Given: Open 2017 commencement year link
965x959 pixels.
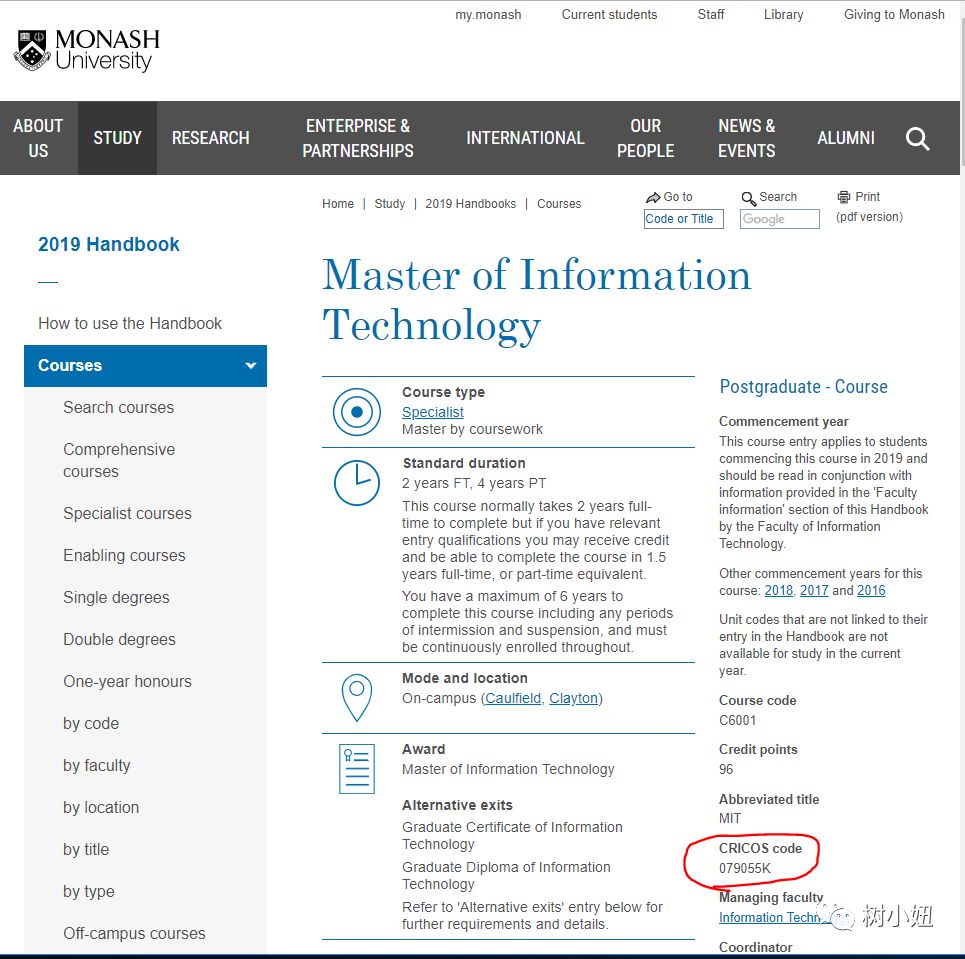Looking at the screenshot, I should point(814,590).
